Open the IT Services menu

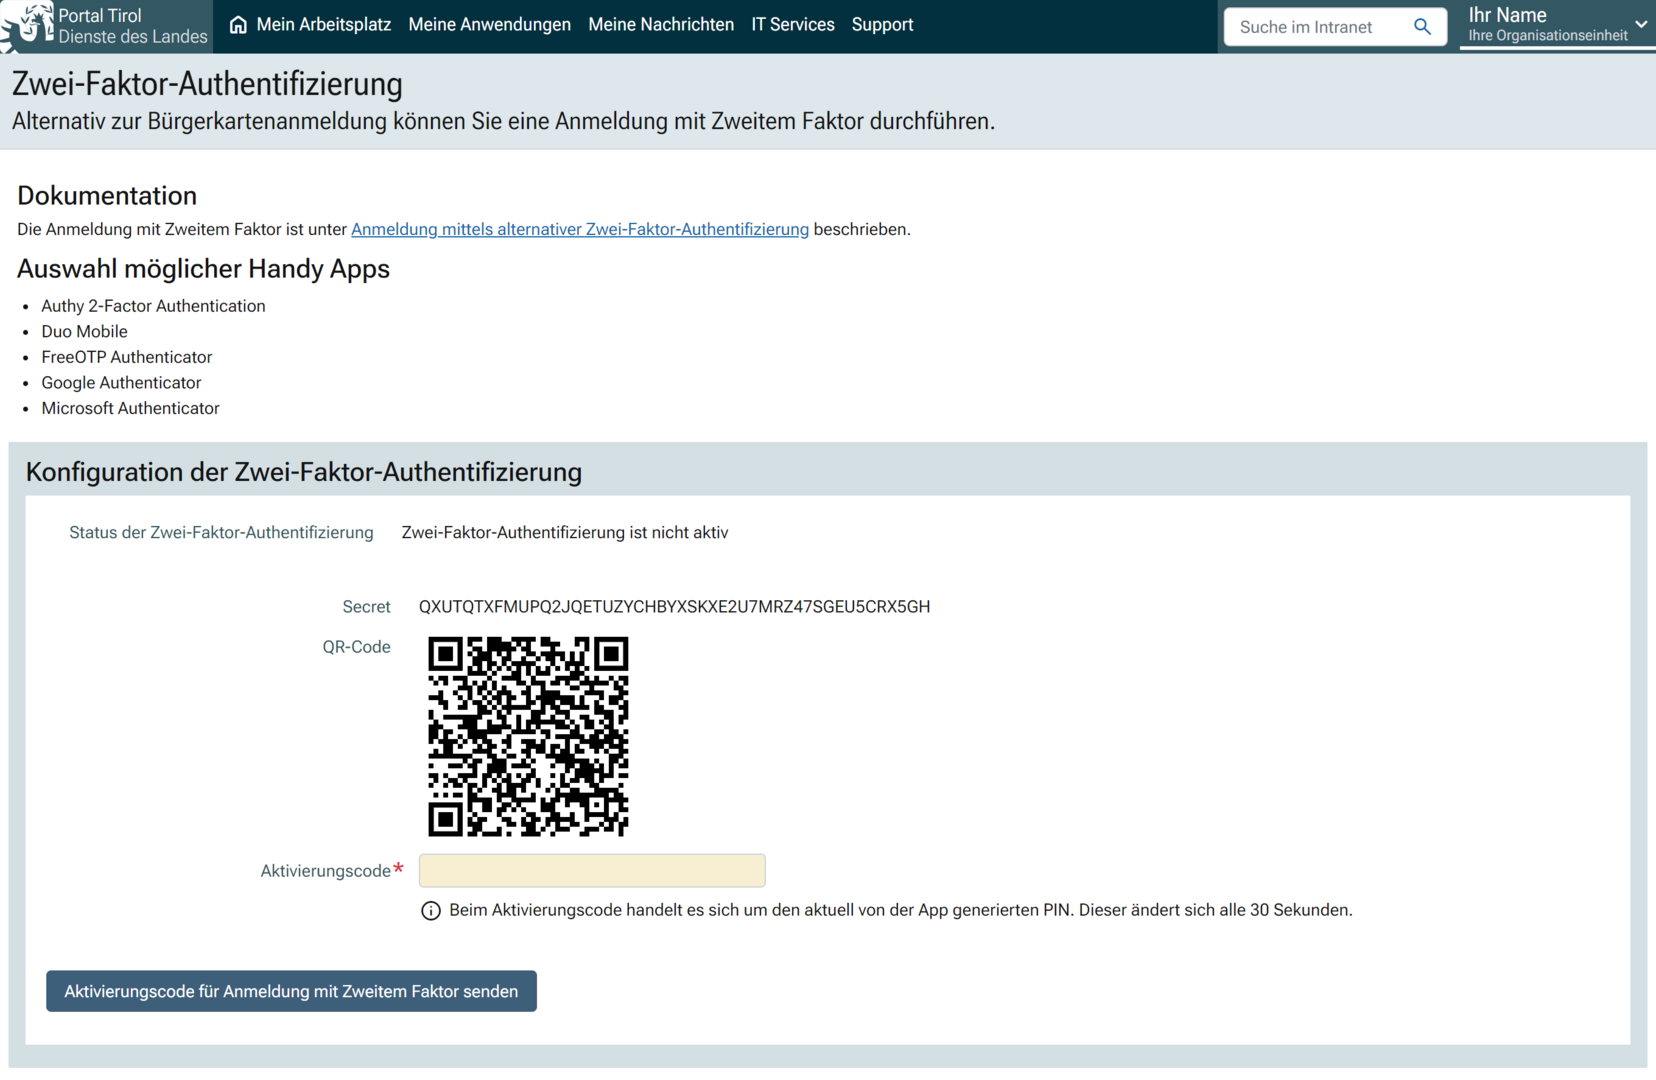[x=793, y=25]
